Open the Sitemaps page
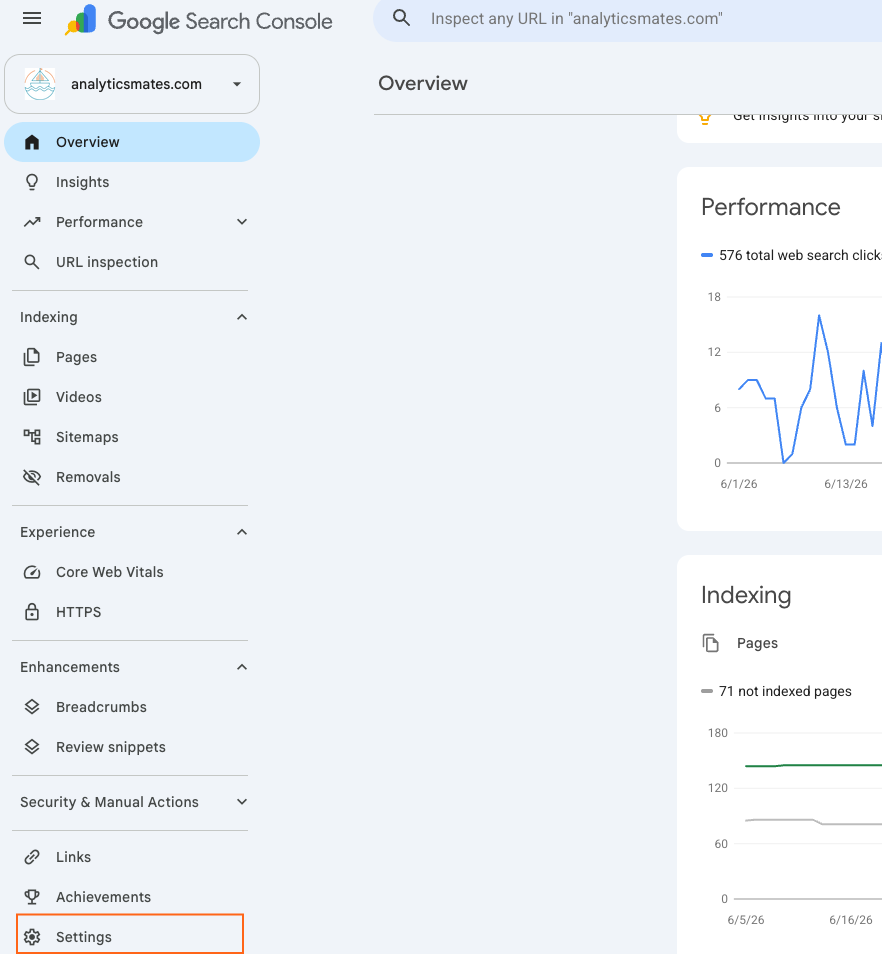The width and height of the screenshot is (882, 954). (x=132, y=437)
